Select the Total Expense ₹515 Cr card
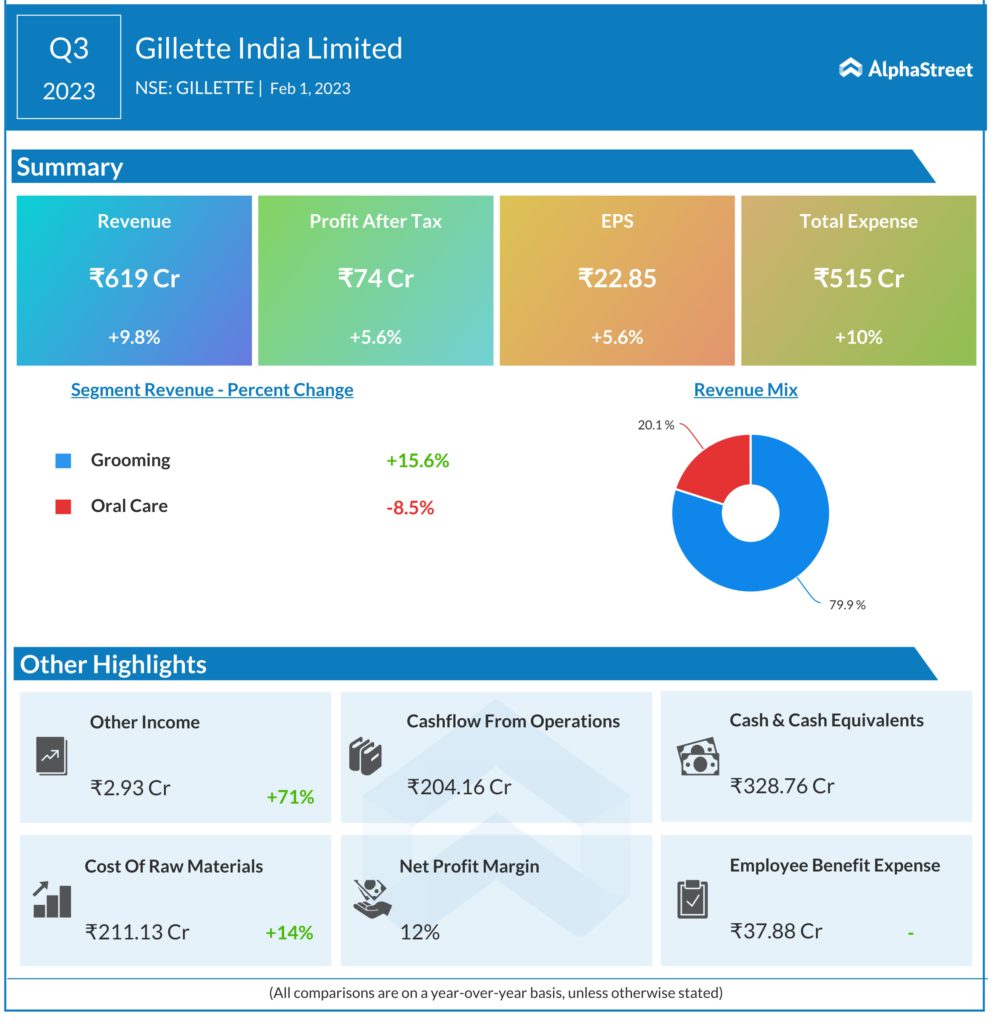The image size is (993, 1024). pos(858,280)
